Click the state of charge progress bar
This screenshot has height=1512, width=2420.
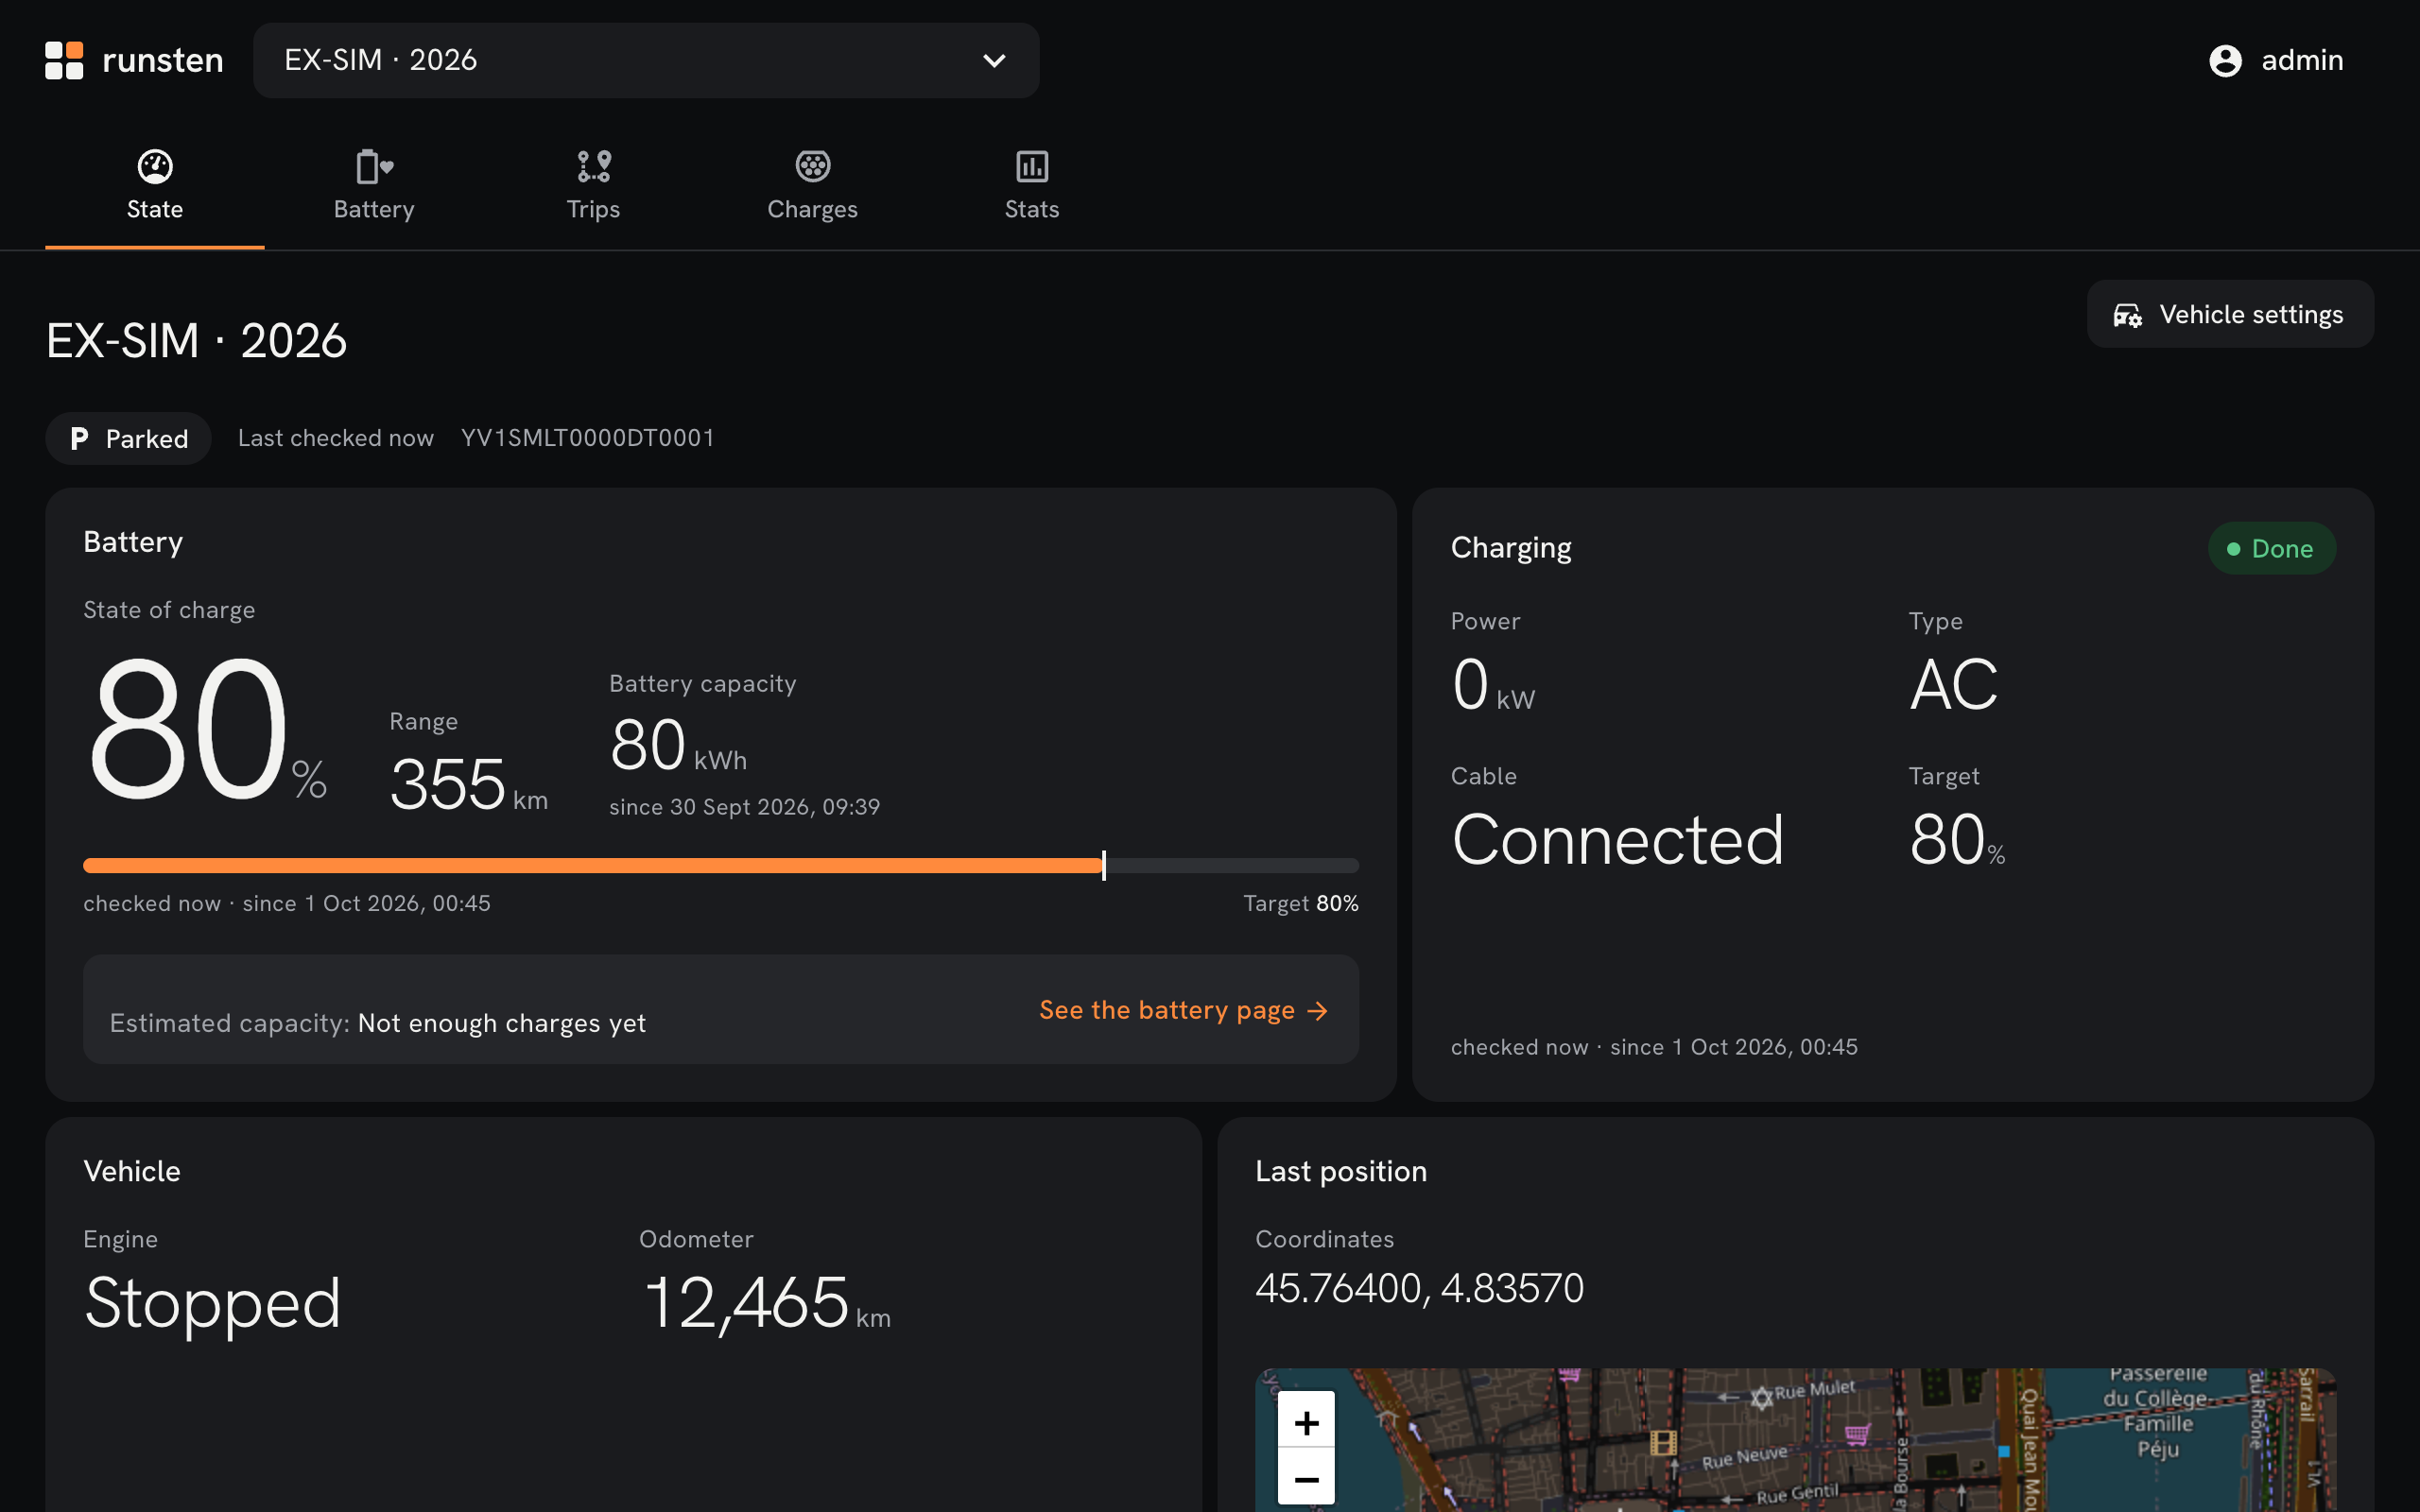click(x=721, y=865)
